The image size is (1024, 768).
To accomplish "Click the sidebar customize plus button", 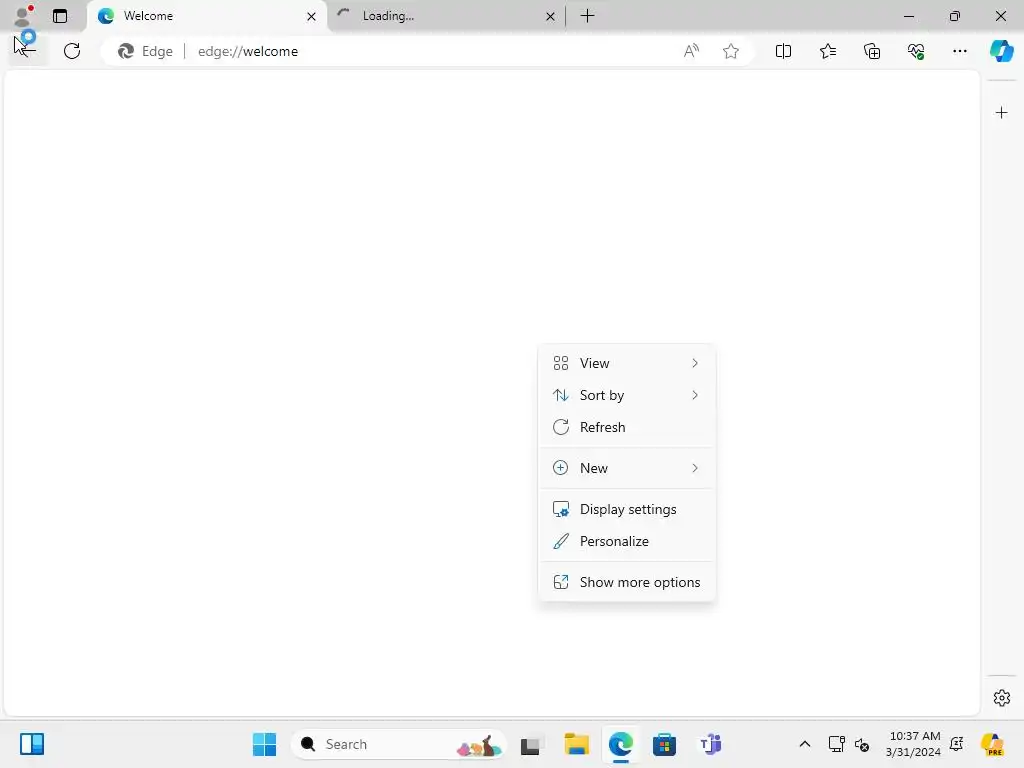I will click(1001, 113).
